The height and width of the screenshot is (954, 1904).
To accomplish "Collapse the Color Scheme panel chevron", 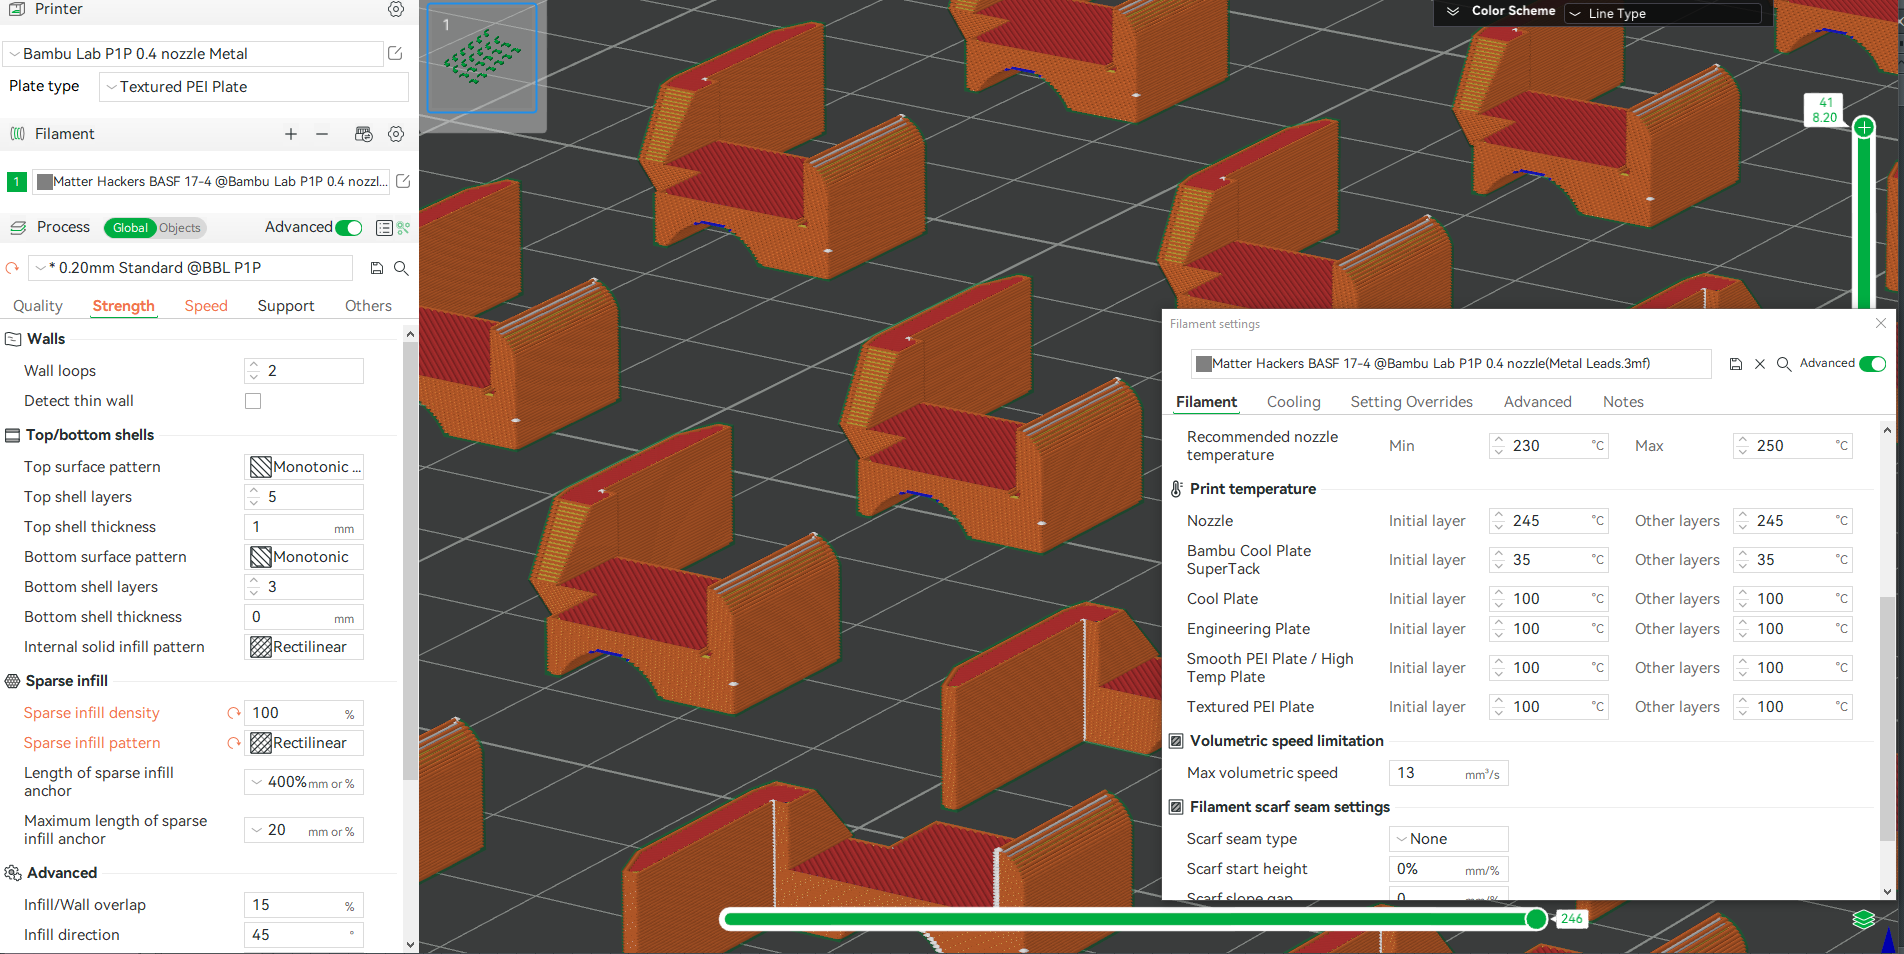I will tap(1453, 11).
